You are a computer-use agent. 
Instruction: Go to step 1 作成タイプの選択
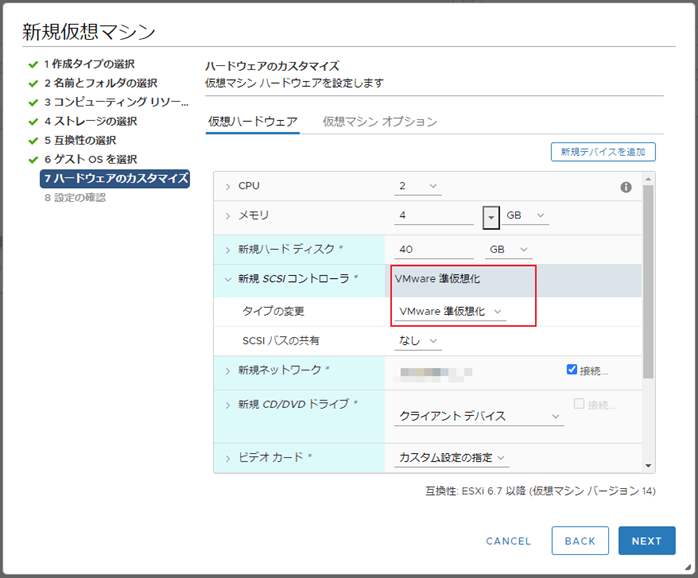pyautogui.click(x=89, y=64)
